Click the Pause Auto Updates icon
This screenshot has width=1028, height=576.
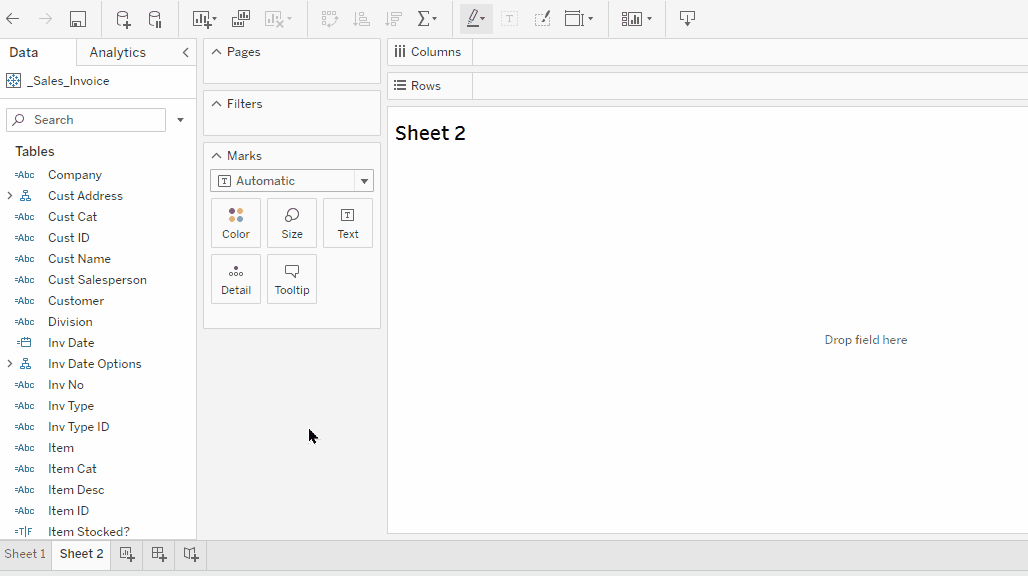155,19
